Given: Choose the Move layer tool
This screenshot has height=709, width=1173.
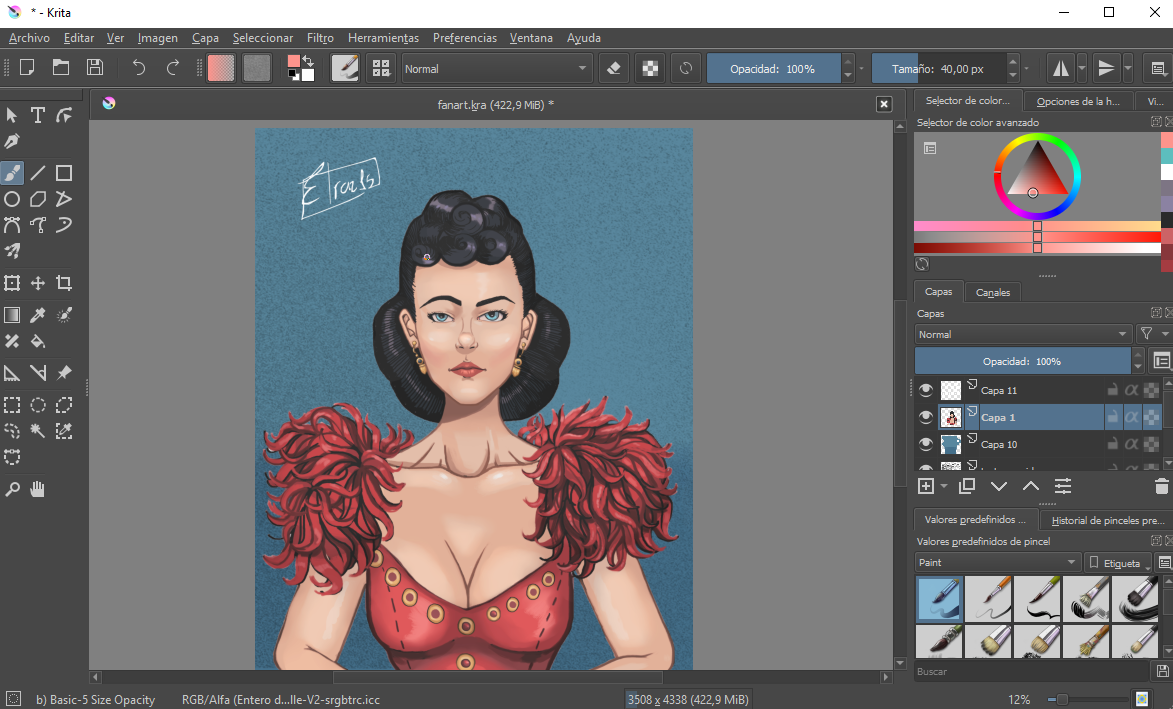Looking at the screenshot, I should coord(37,283).
